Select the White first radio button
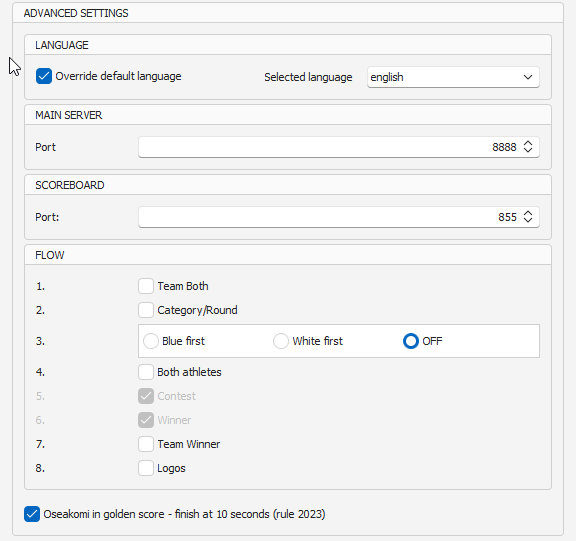The height and width of the screenshot is (541, 576). click(x=281, y=341)
